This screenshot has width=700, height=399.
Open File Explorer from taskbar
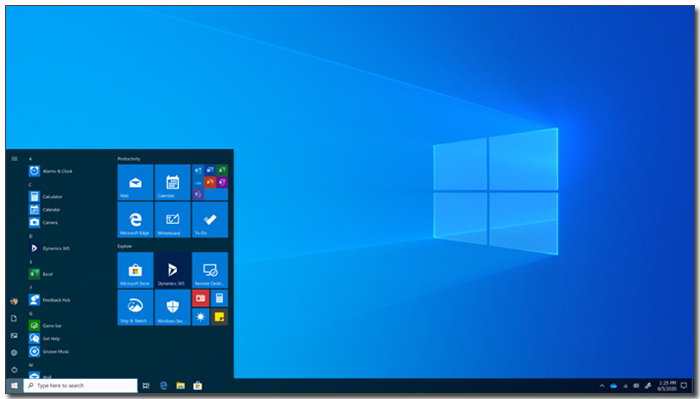pos(180,386)
